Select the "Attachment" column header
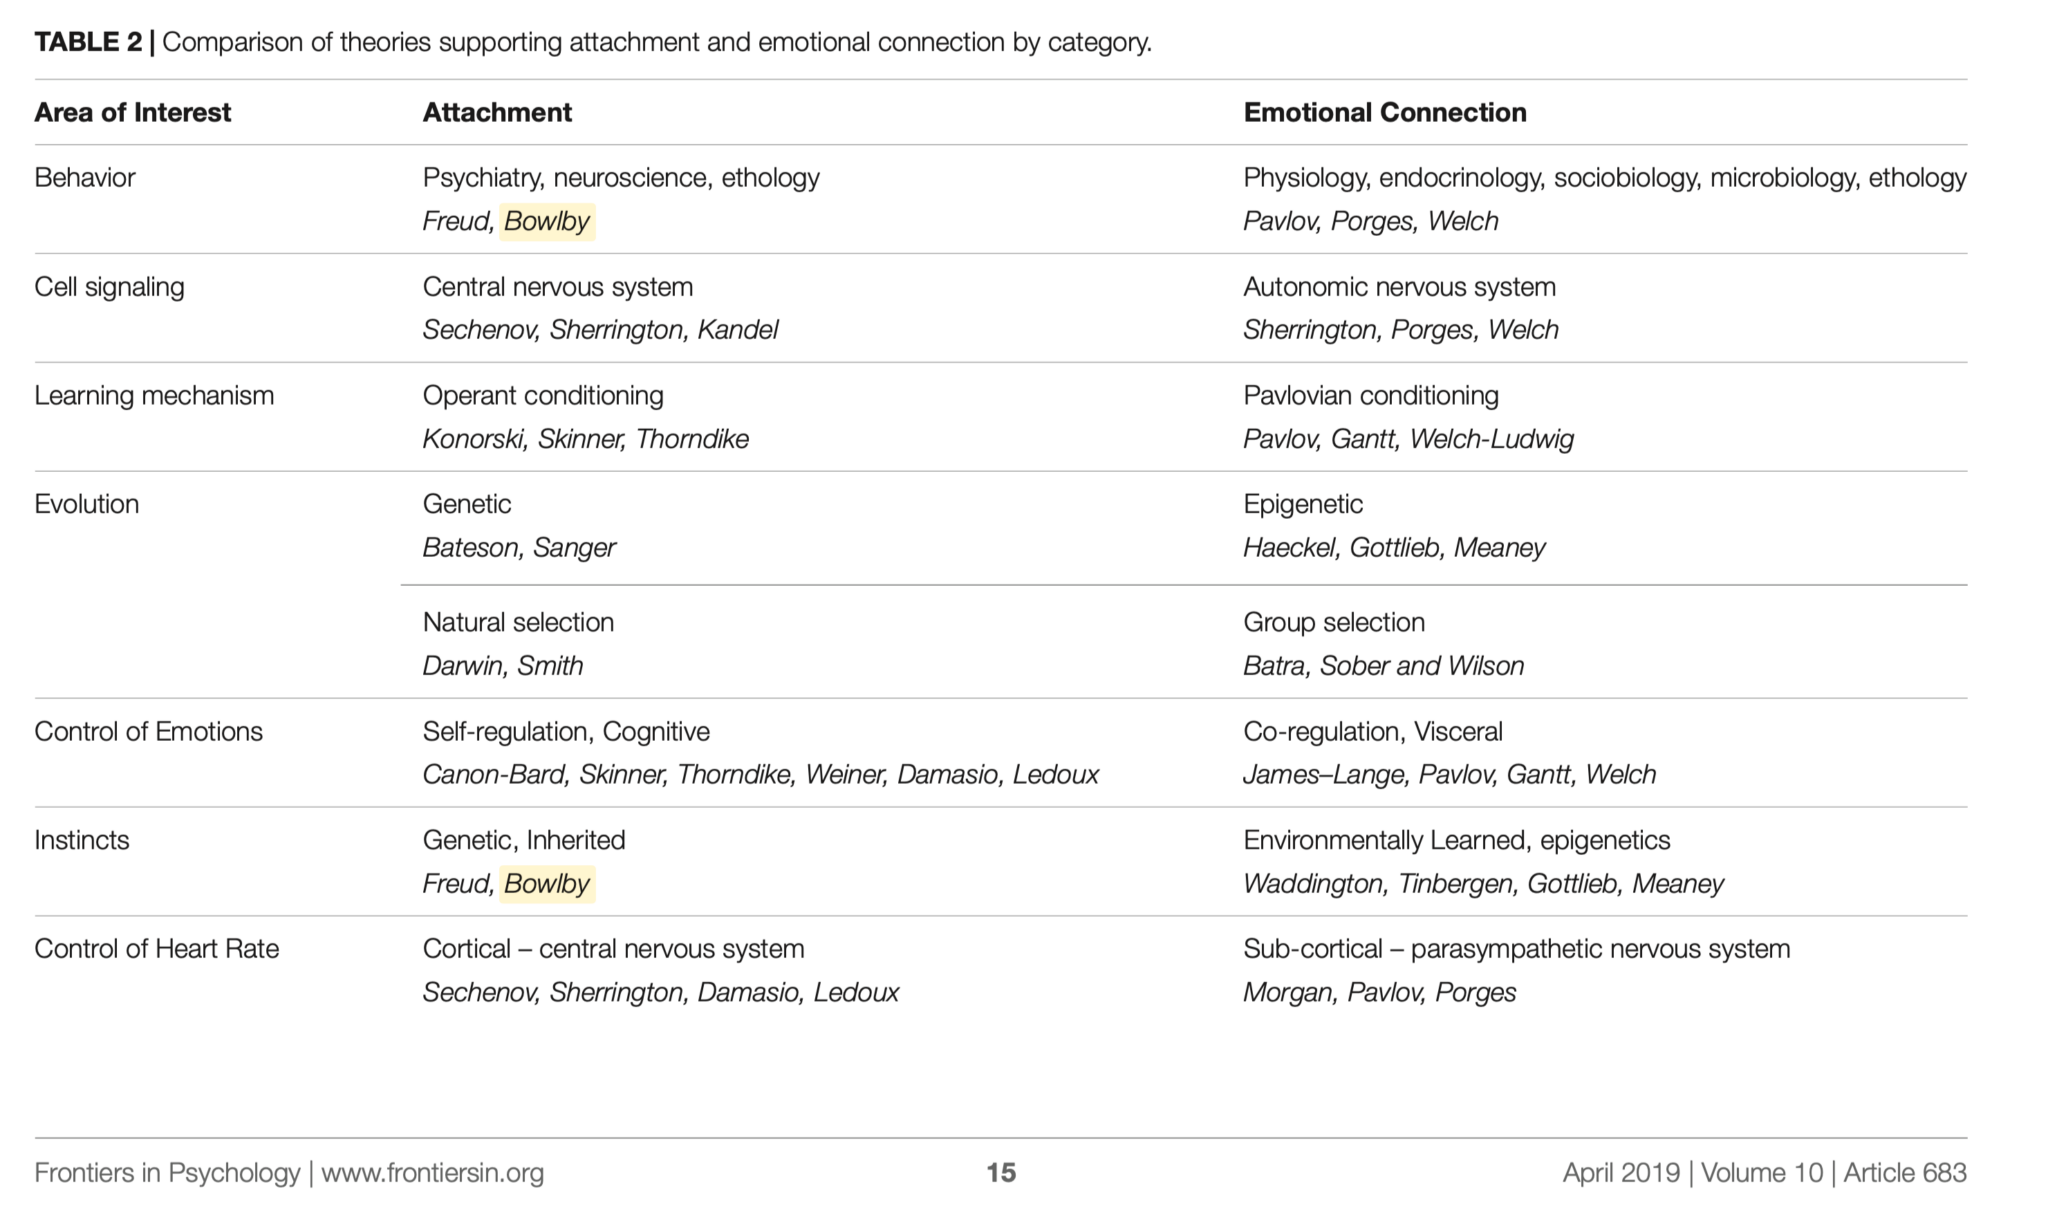This screenshot has width=2048, height=1209. point(497,112)
